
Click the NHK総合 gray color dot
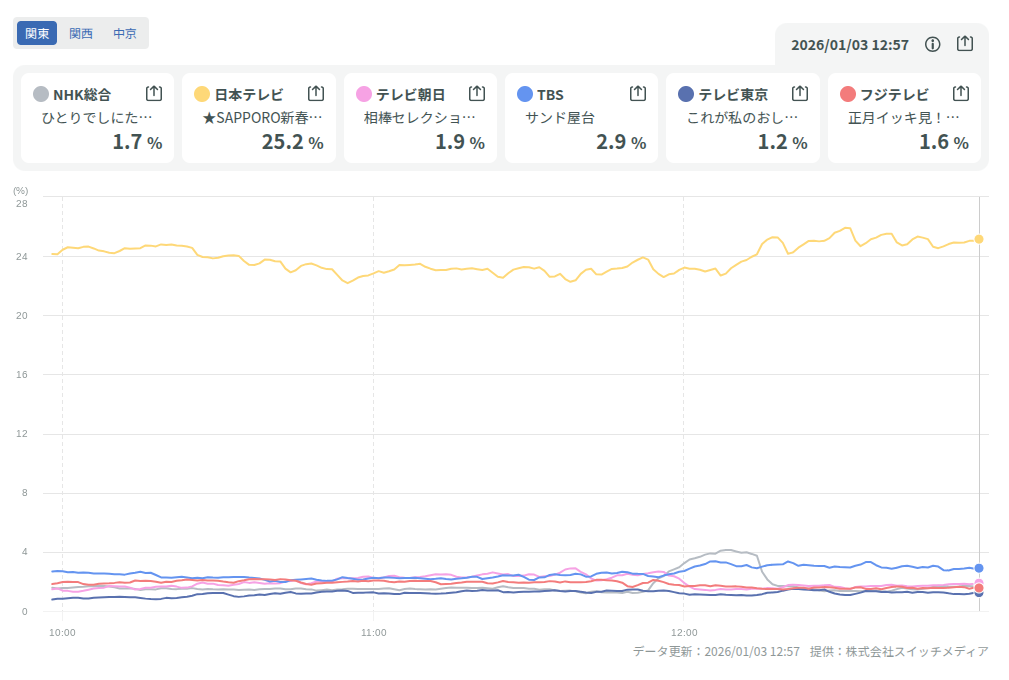click(x=40, y=95)
